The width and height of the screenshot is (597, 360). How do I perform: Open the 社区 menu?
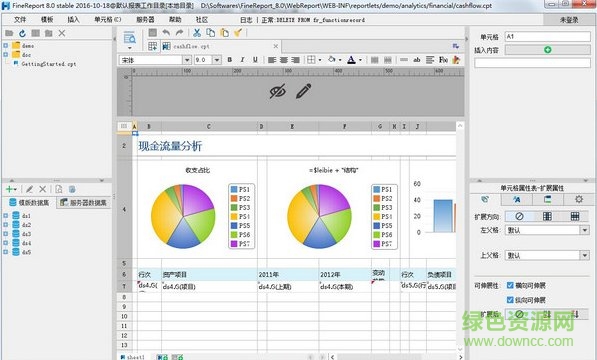coord(202,20)
